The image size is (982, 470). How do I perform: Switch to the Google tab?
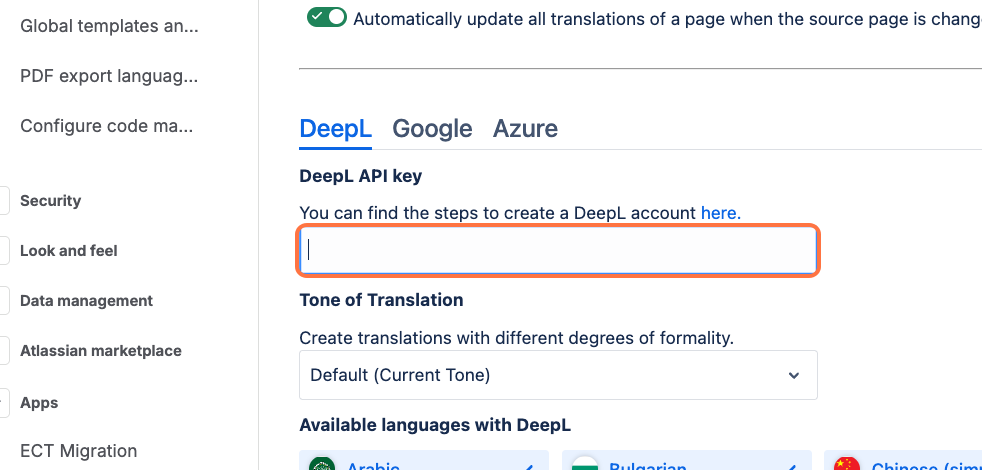pos(432,128)
